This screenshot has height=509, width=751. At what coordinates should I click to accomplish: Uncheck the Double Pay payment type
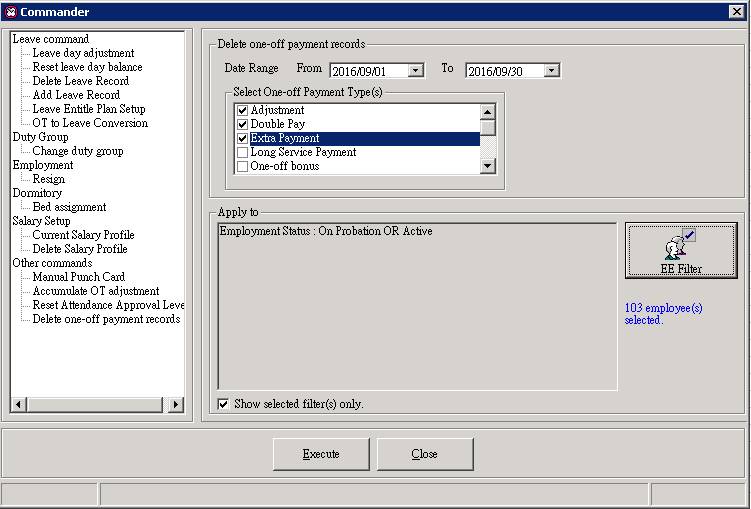[242, 124]
